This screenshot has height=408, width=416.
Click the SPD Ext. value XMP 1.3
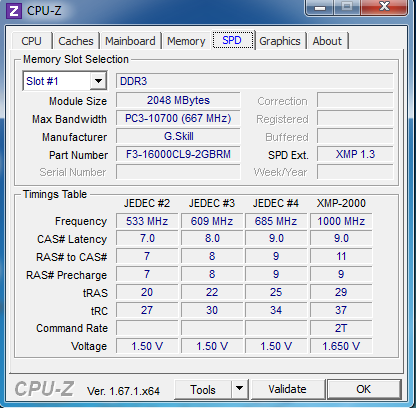tap(355, 154)
